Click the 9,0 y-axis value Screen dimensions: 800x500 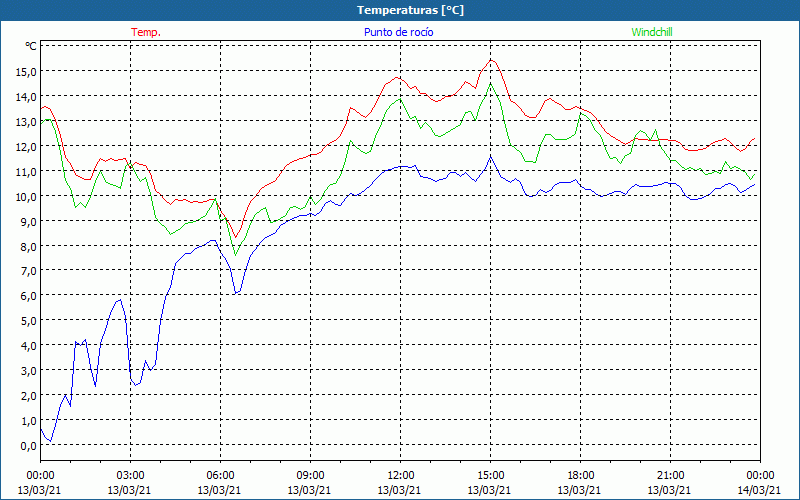[x=29, y=222]
